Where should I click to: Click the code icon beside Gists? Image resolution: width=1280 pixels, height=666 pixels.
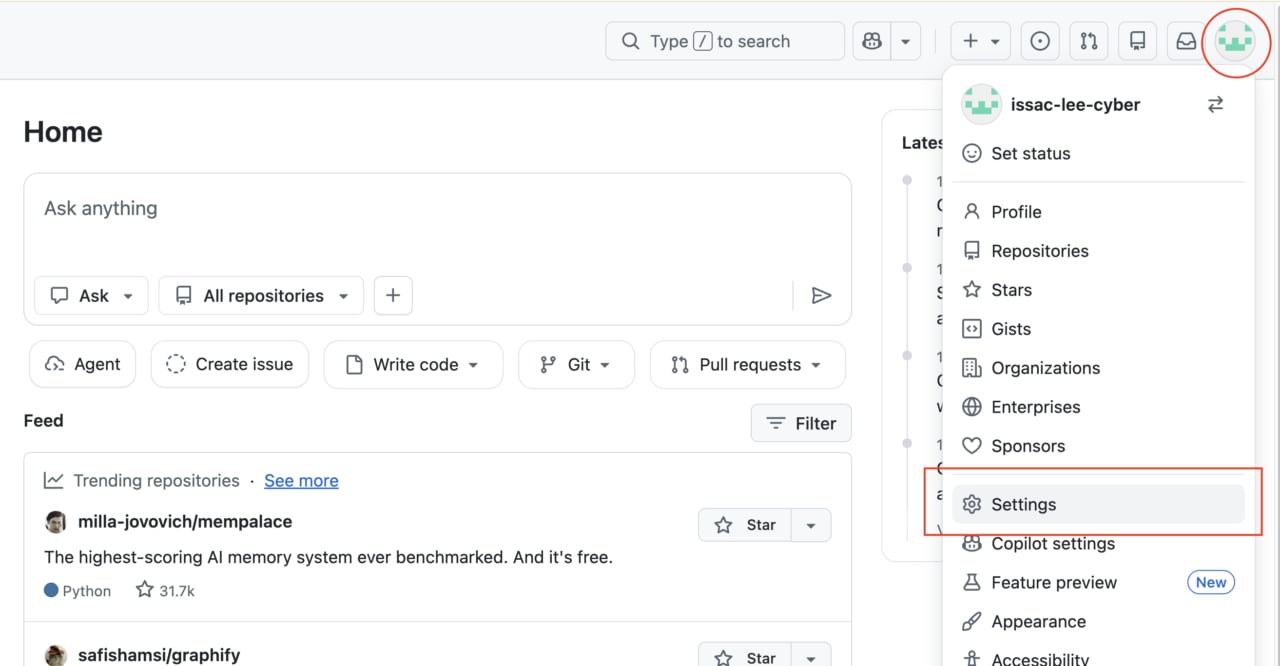pos(971,329)
